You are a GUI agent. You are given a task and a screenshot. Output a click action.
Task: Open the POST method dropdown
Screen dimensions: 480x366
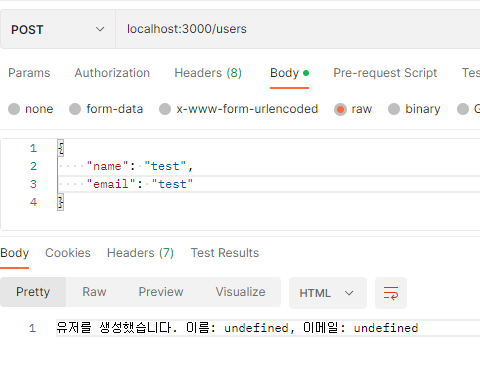58,29
